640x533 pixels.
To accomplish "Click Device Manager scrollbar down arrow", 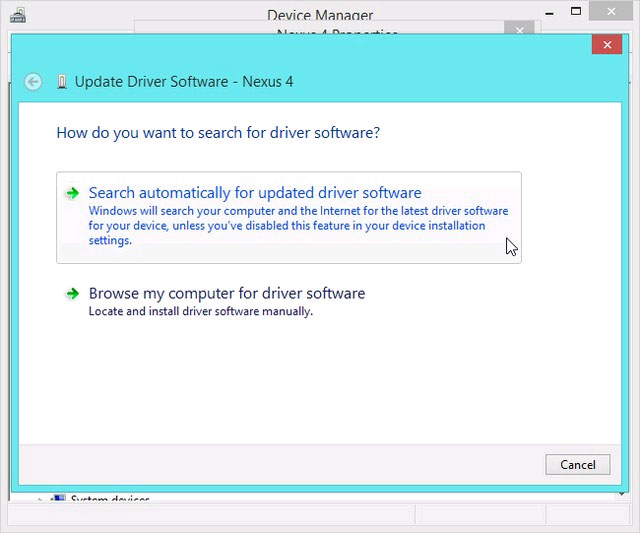I will tap(621, 494).
